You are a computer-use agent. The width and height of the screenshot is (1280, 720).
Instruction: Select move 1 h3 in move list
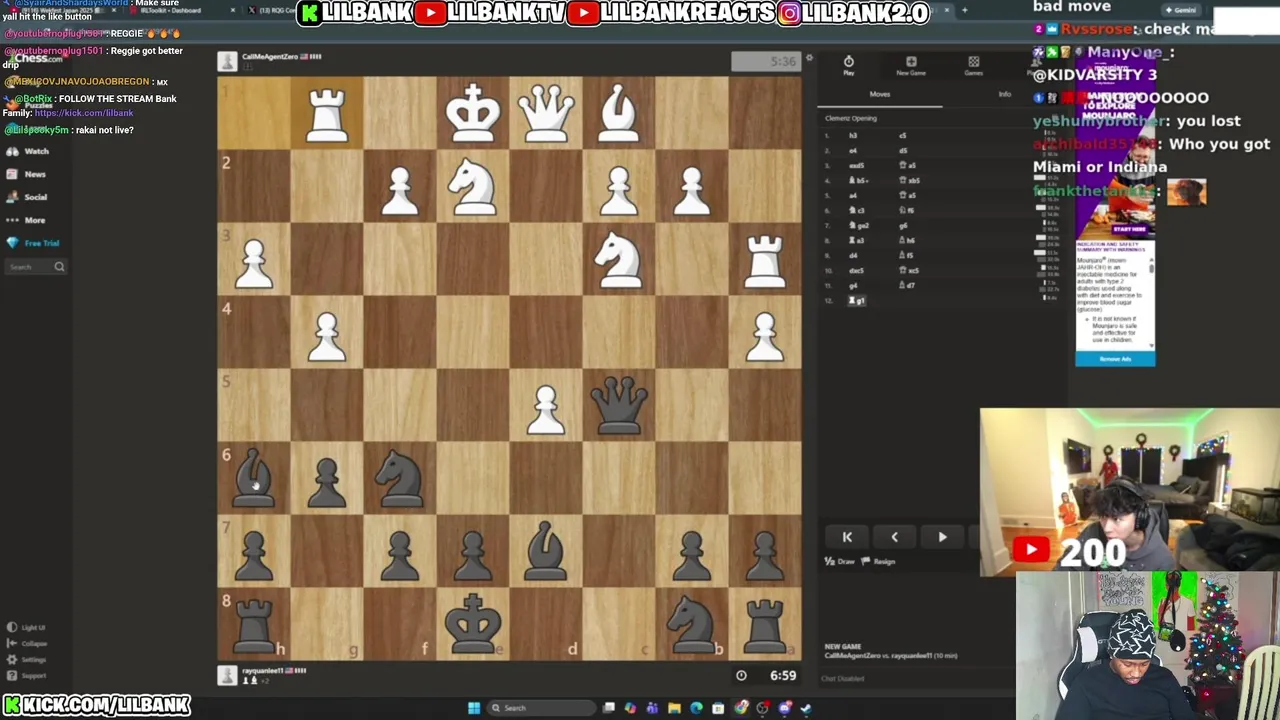tap(853, 136)
